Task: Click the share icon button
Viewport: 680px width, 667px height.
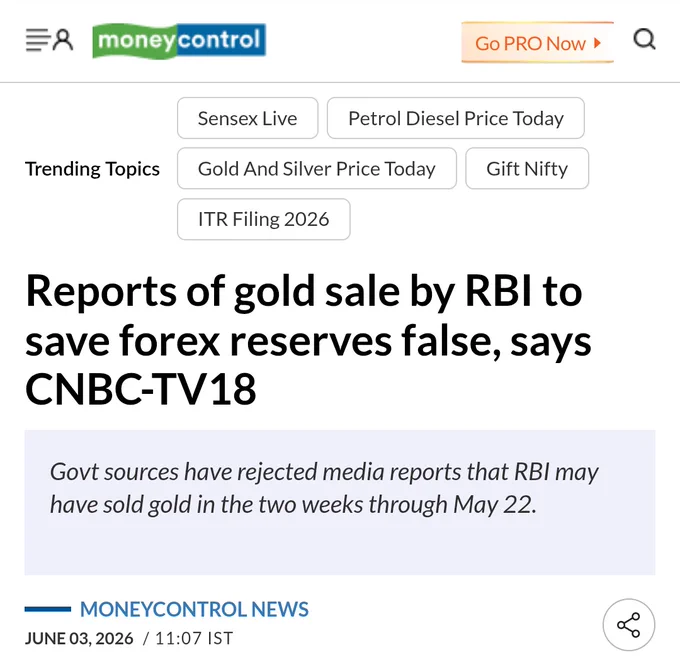Action: pos(628,624)
